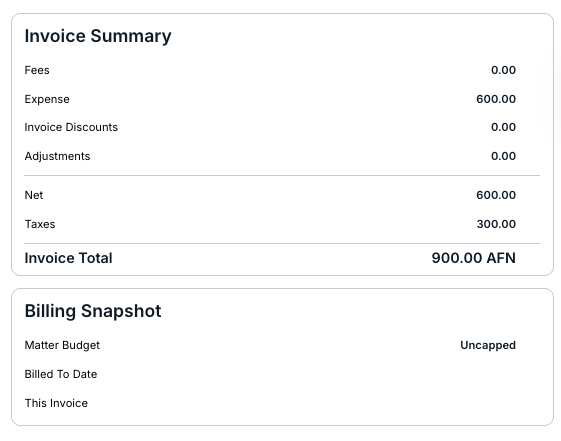This screenshot has height=441, width=561.
Task: Select the Matter Budget label
Action: pos(62,346)
